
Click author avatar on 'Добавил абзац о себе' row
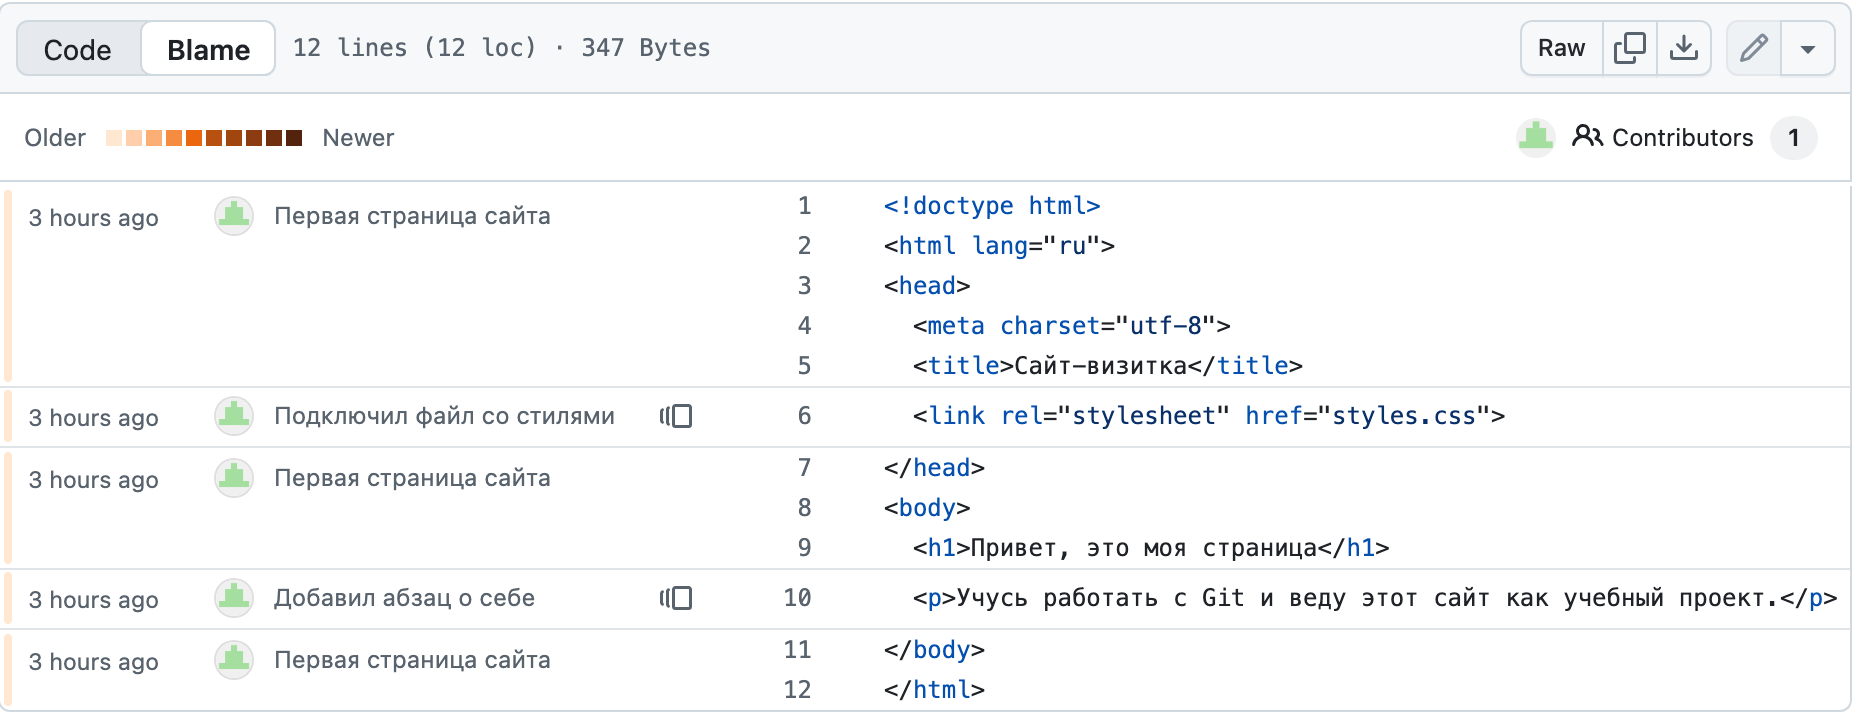(234, 598)
